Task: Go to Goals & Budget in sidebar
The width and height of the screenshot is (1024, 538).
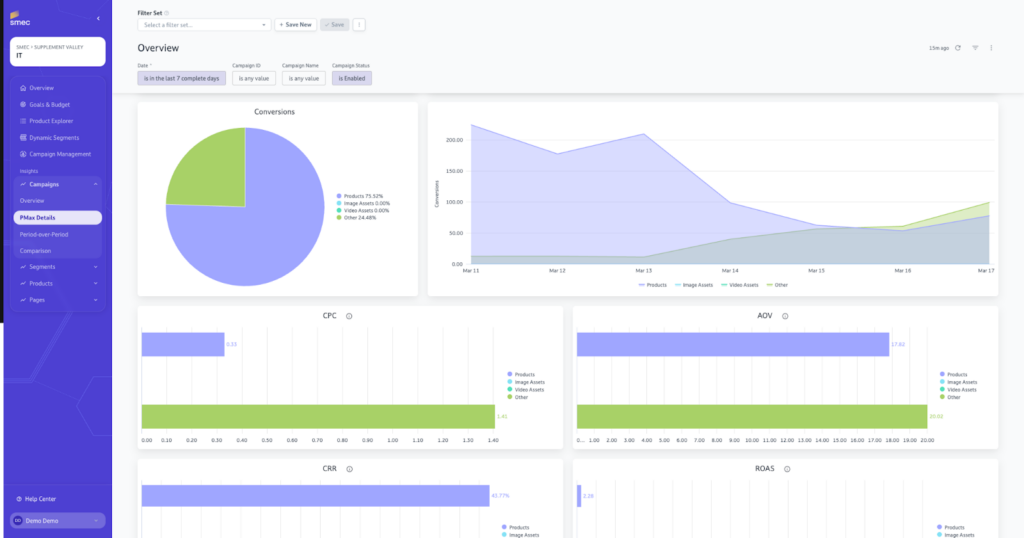Action: pyautogui.click(x=49, y=104)
